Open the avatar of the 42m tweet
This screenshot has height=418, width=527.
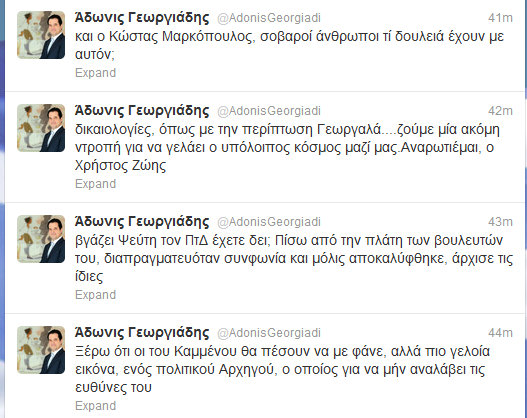pos(41,128)
